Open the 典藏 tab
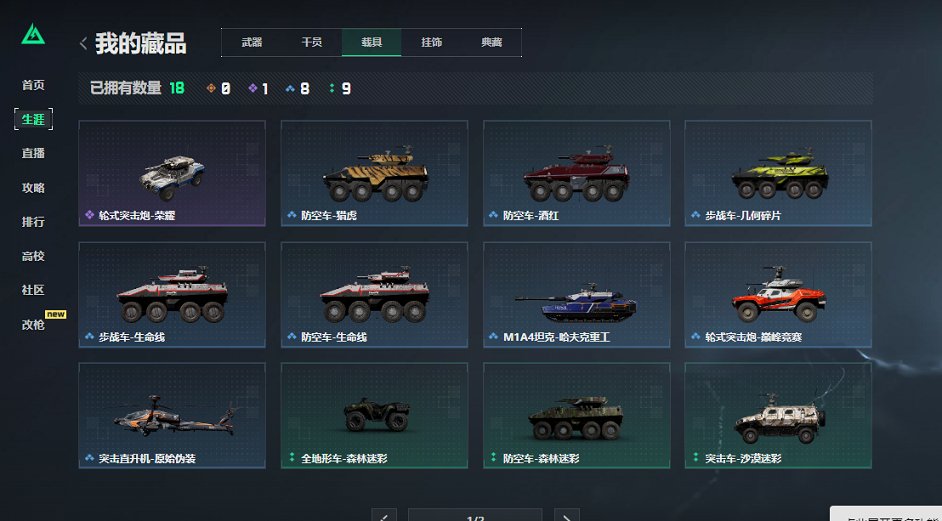 point(491,42)
